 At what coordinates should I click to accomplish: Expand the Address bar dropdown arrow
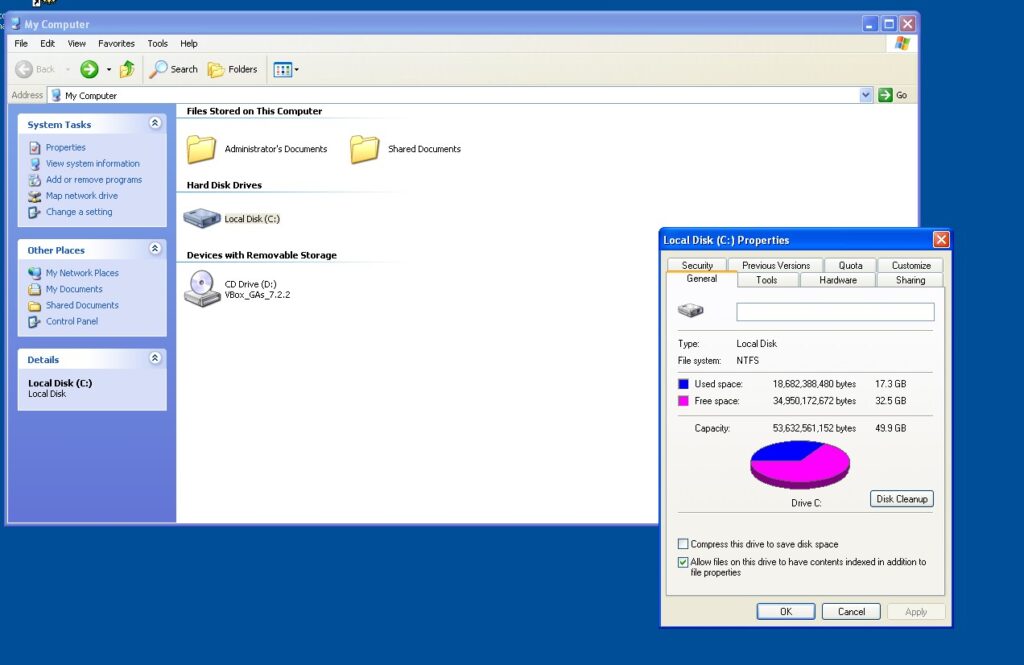[866, 95]
